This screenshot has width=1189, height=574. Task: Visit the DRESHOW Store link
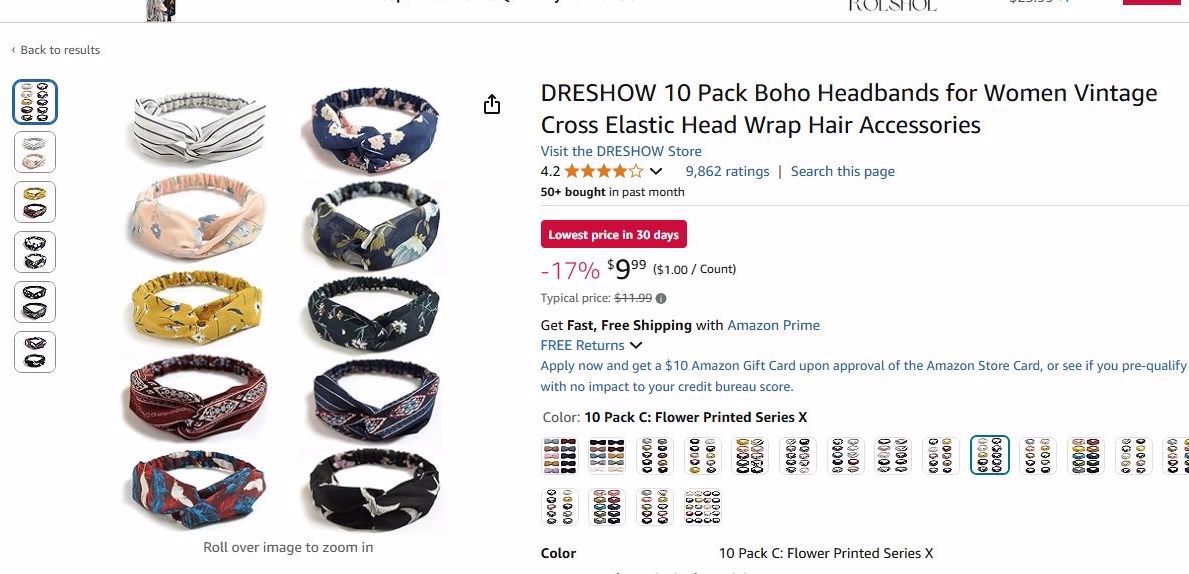(x=621, y=151)
